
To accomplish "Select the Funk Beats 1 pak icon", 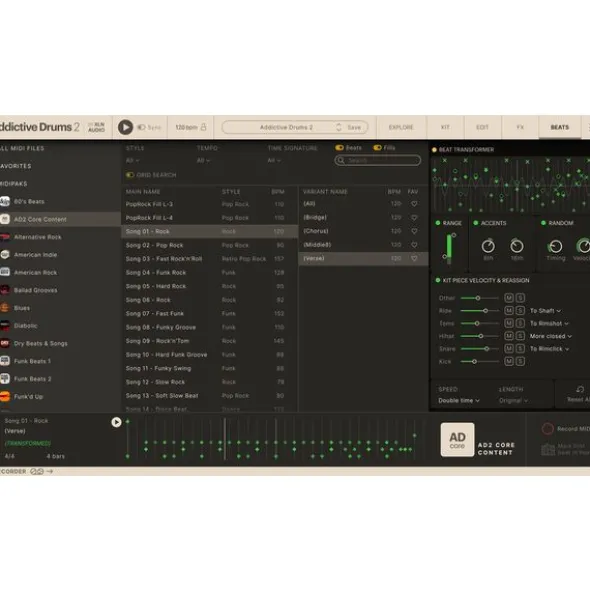I will pos(5,361).
